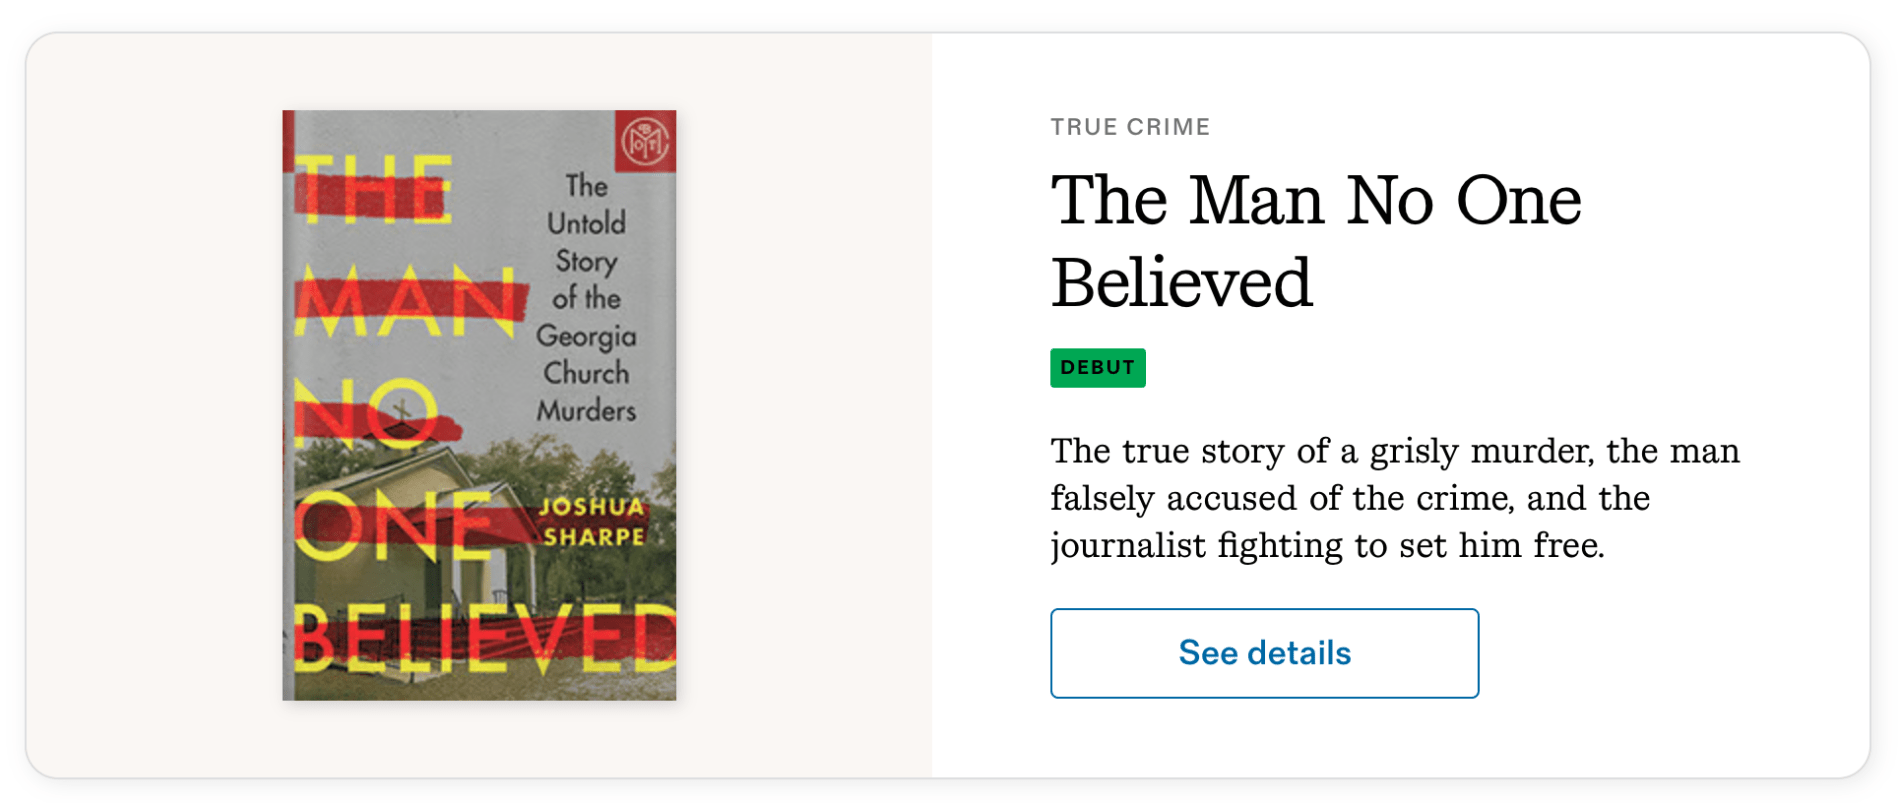Click the yellow word THE on the cover

(x=372, y=190)
